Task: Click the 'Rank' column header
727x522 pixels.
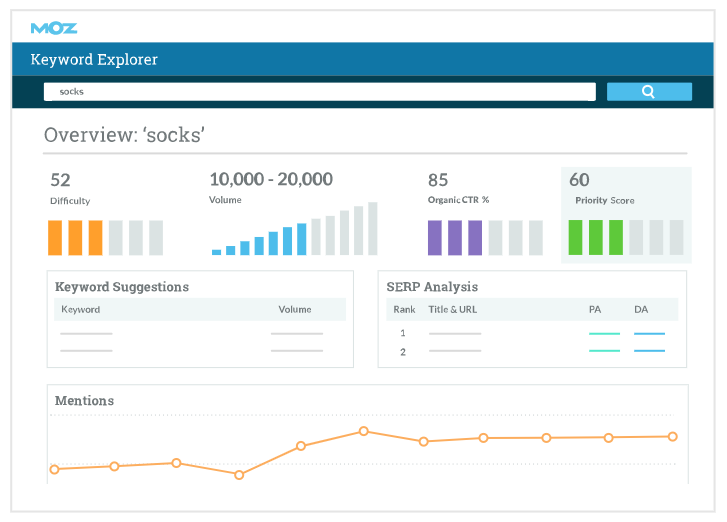Action: (404, 309)
